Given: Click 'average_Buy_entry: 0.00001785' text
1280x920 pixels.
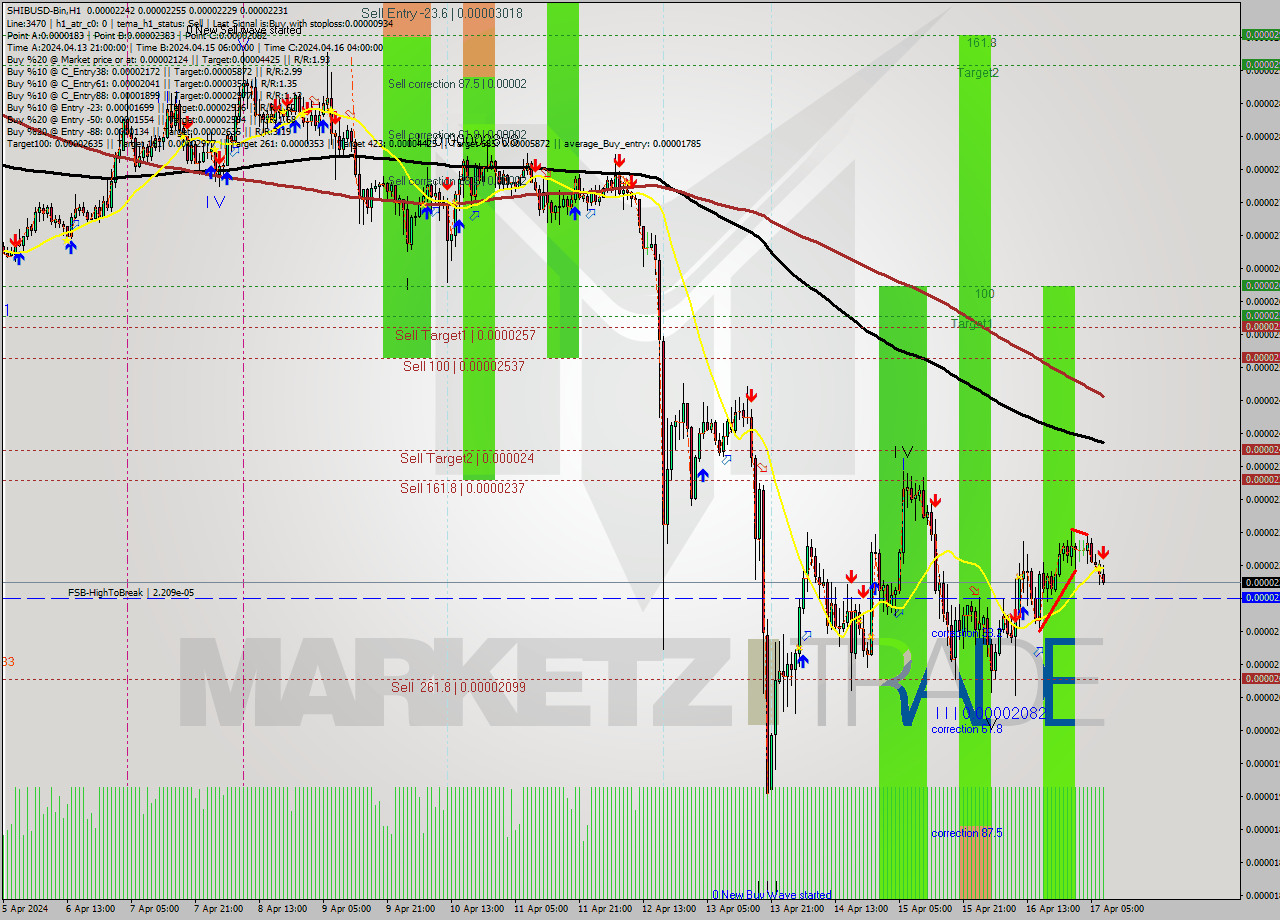Looking at the screenshot, I should [630, 144].
